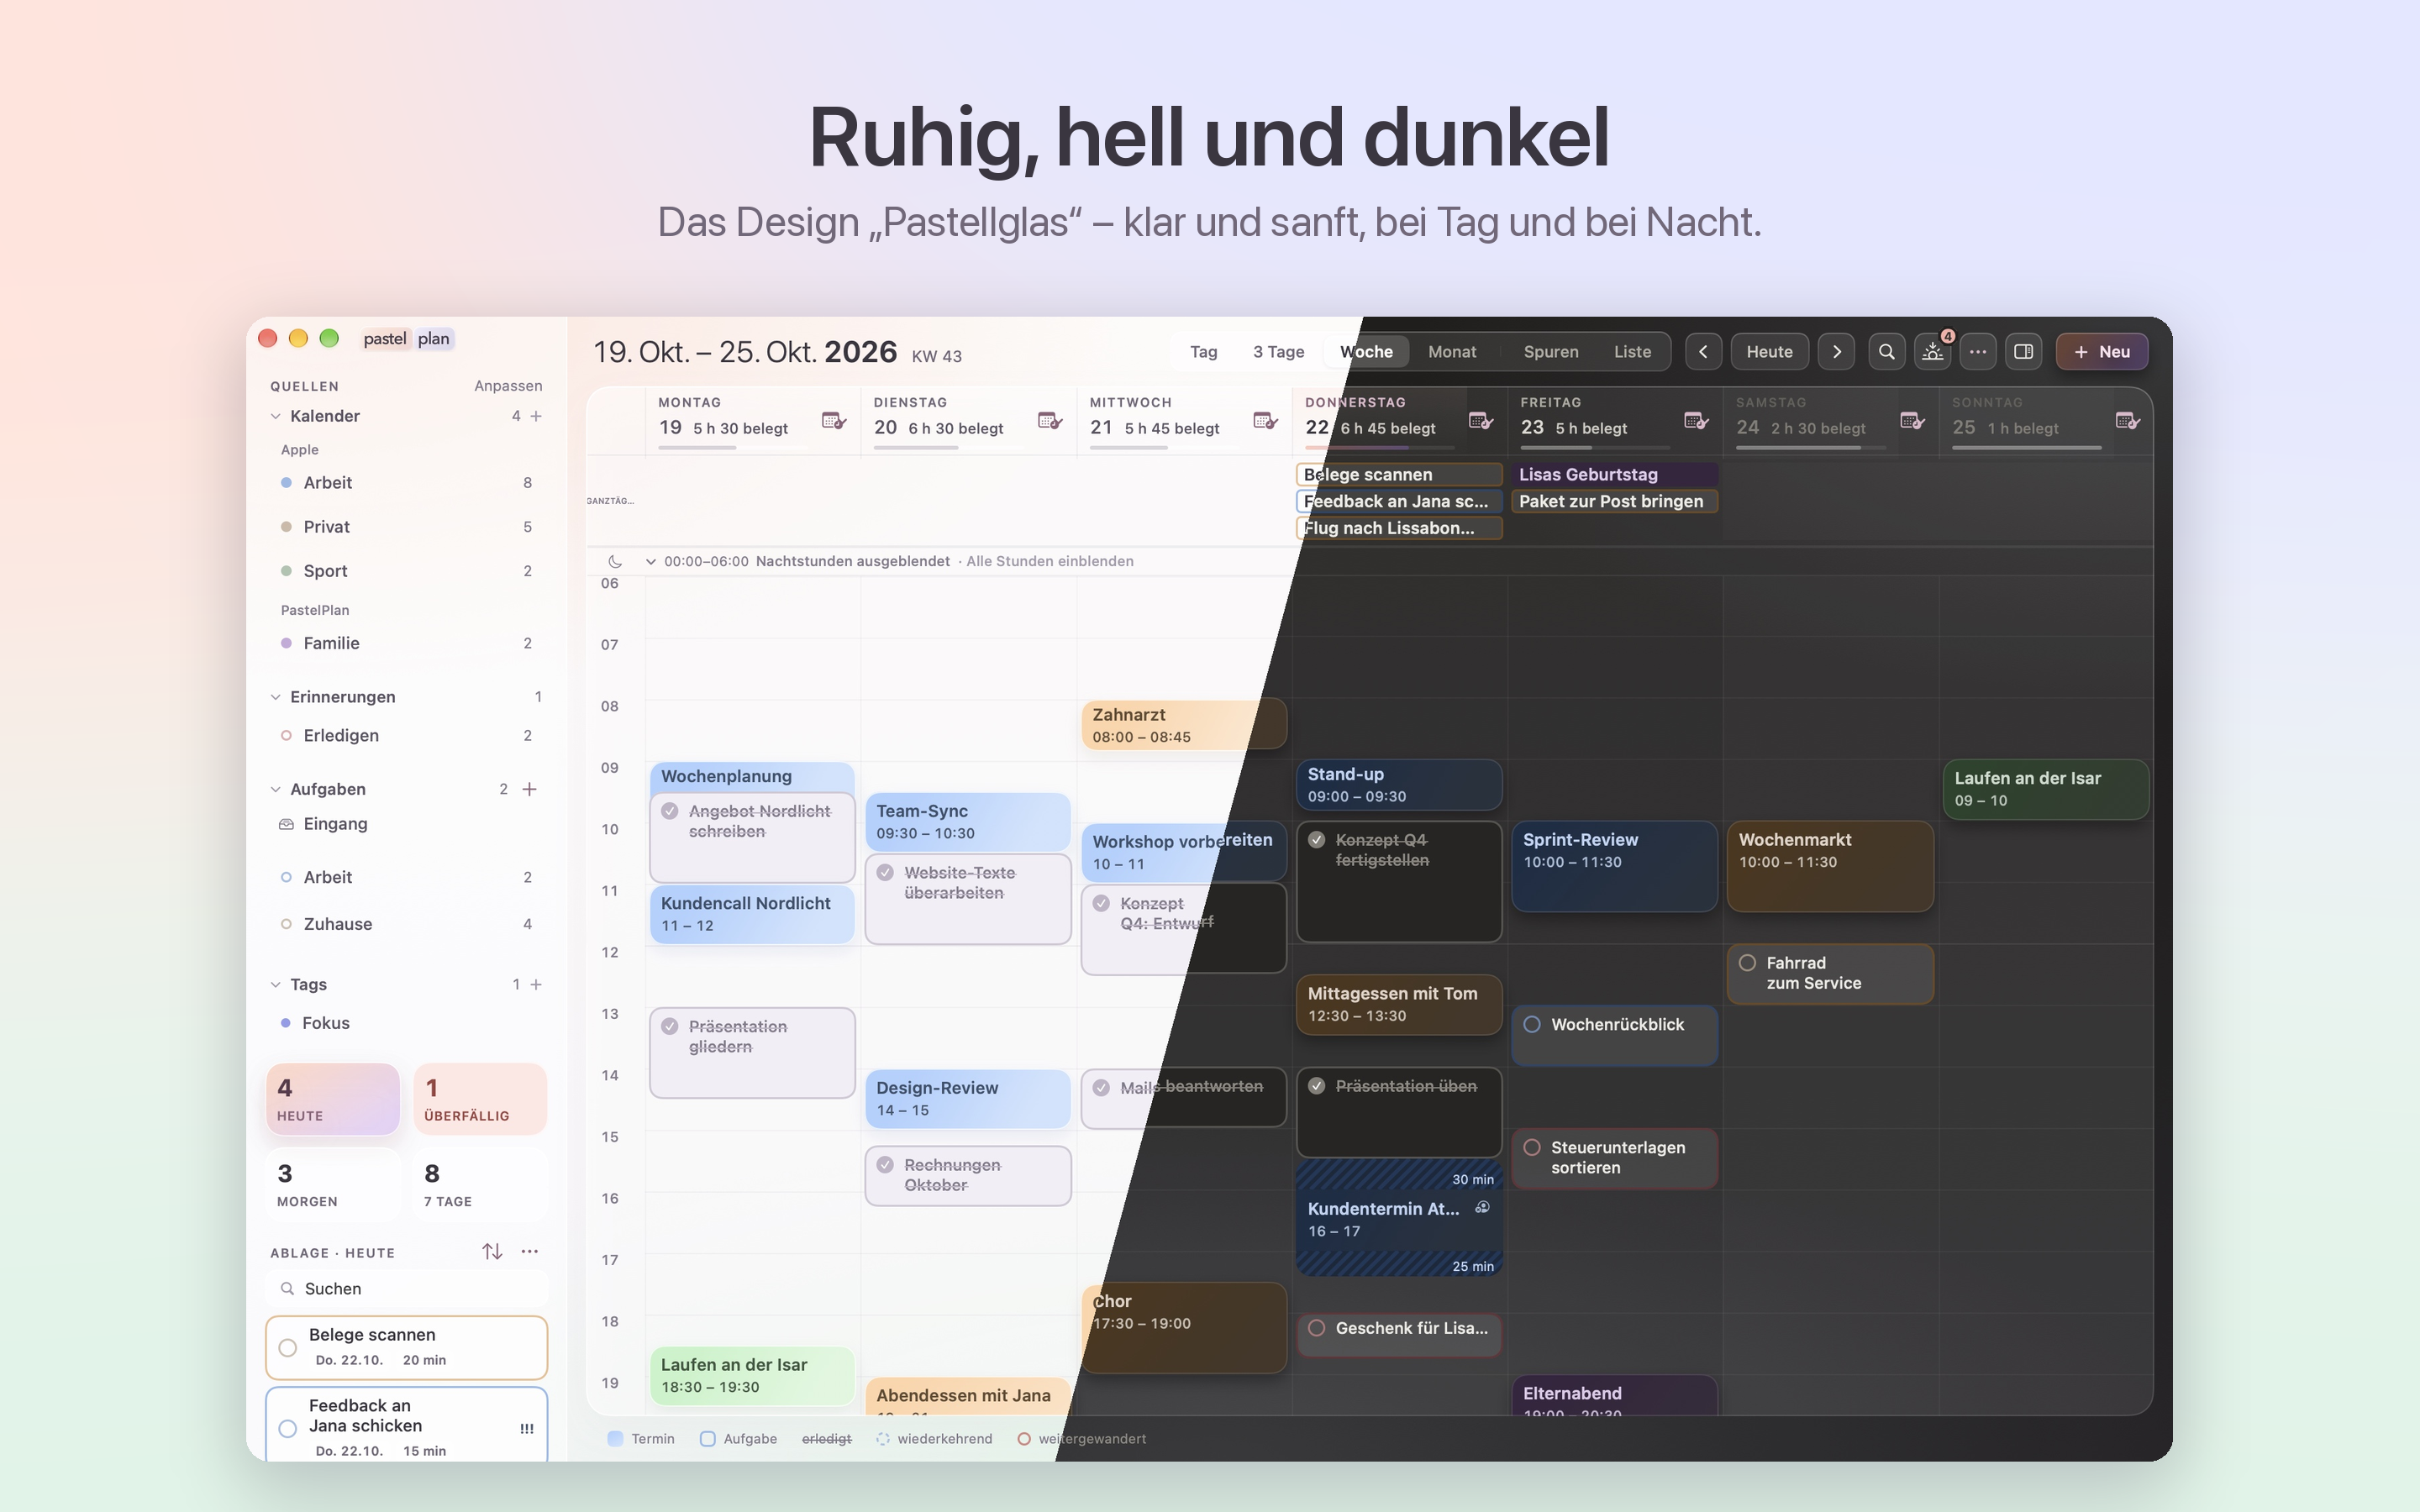Screen dimensions: 2420x1512
Task: Click the day-planning icon for Montag 19
Action: (x=834, y=421)
